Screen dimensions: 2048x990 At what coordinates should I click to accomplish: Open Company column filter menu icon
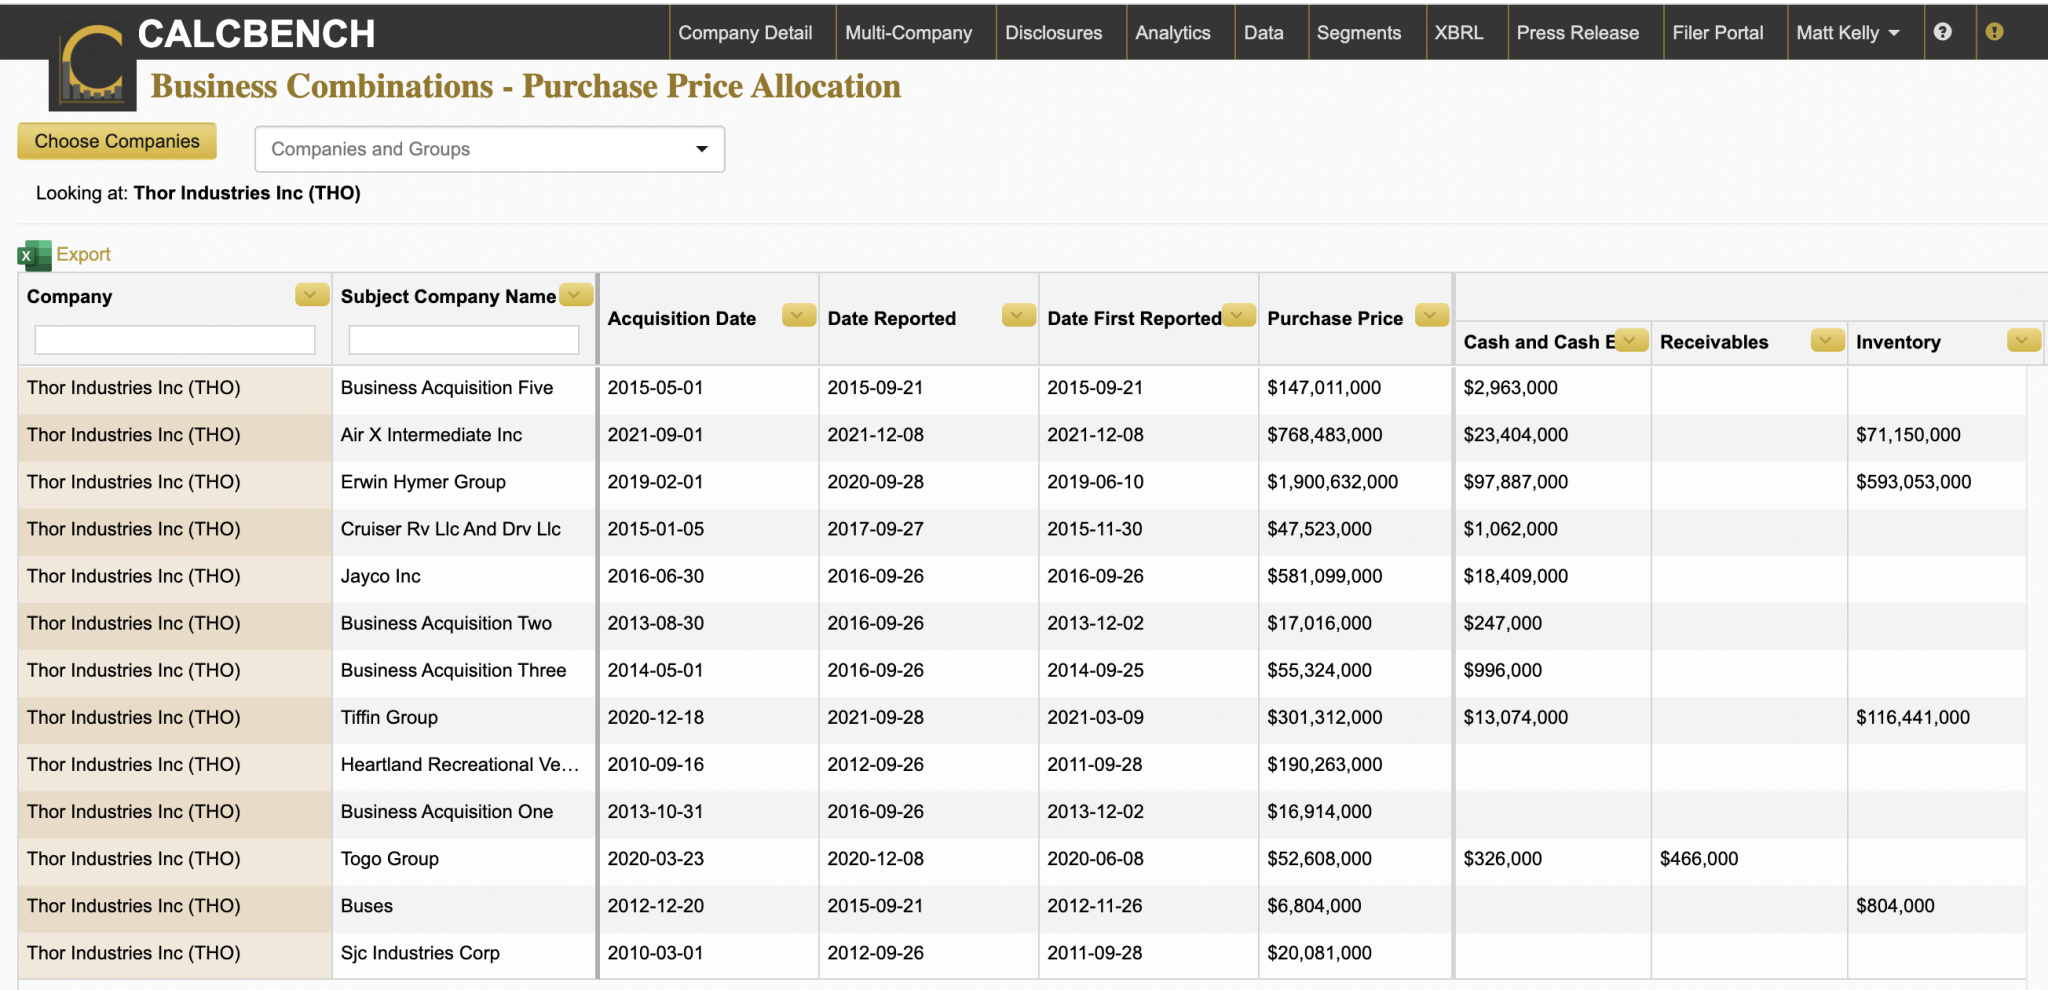311,295
